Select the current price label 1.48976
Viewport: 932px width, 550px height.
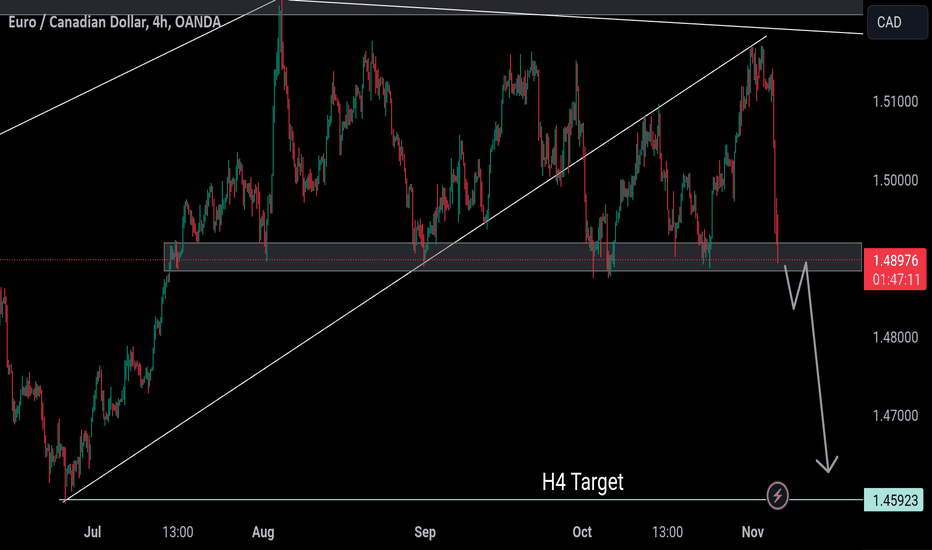[x=895, y=260]
